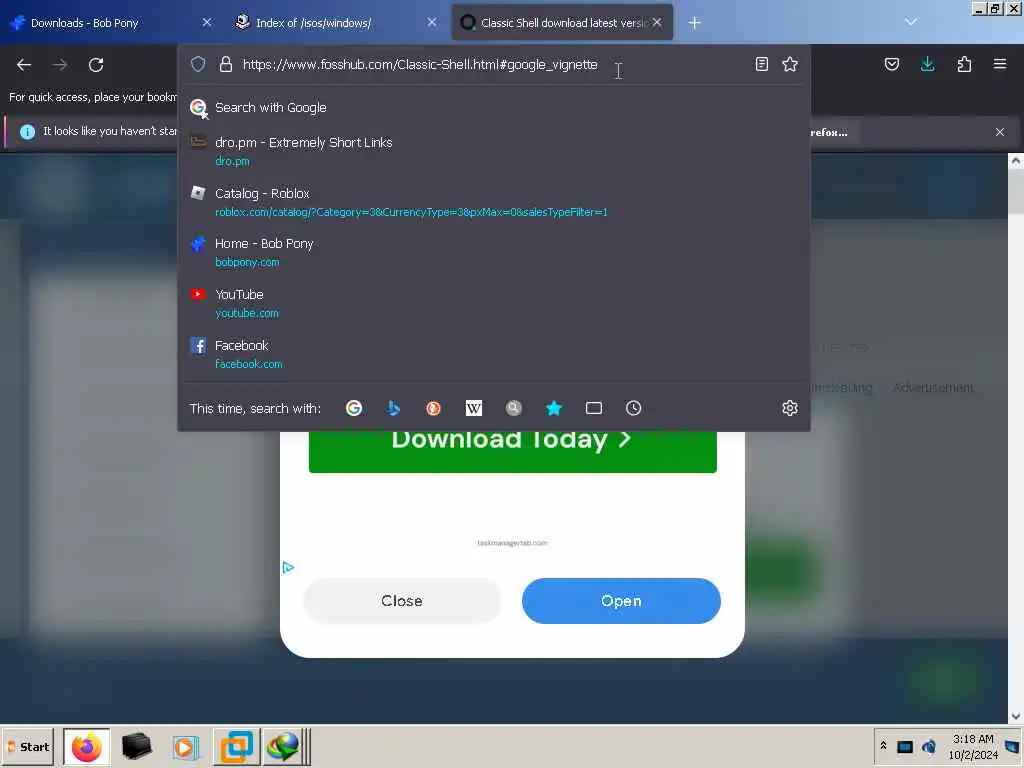The image size is (1024, 768).
Task: Click the blue Open button
Action: (x=621, y=601)
